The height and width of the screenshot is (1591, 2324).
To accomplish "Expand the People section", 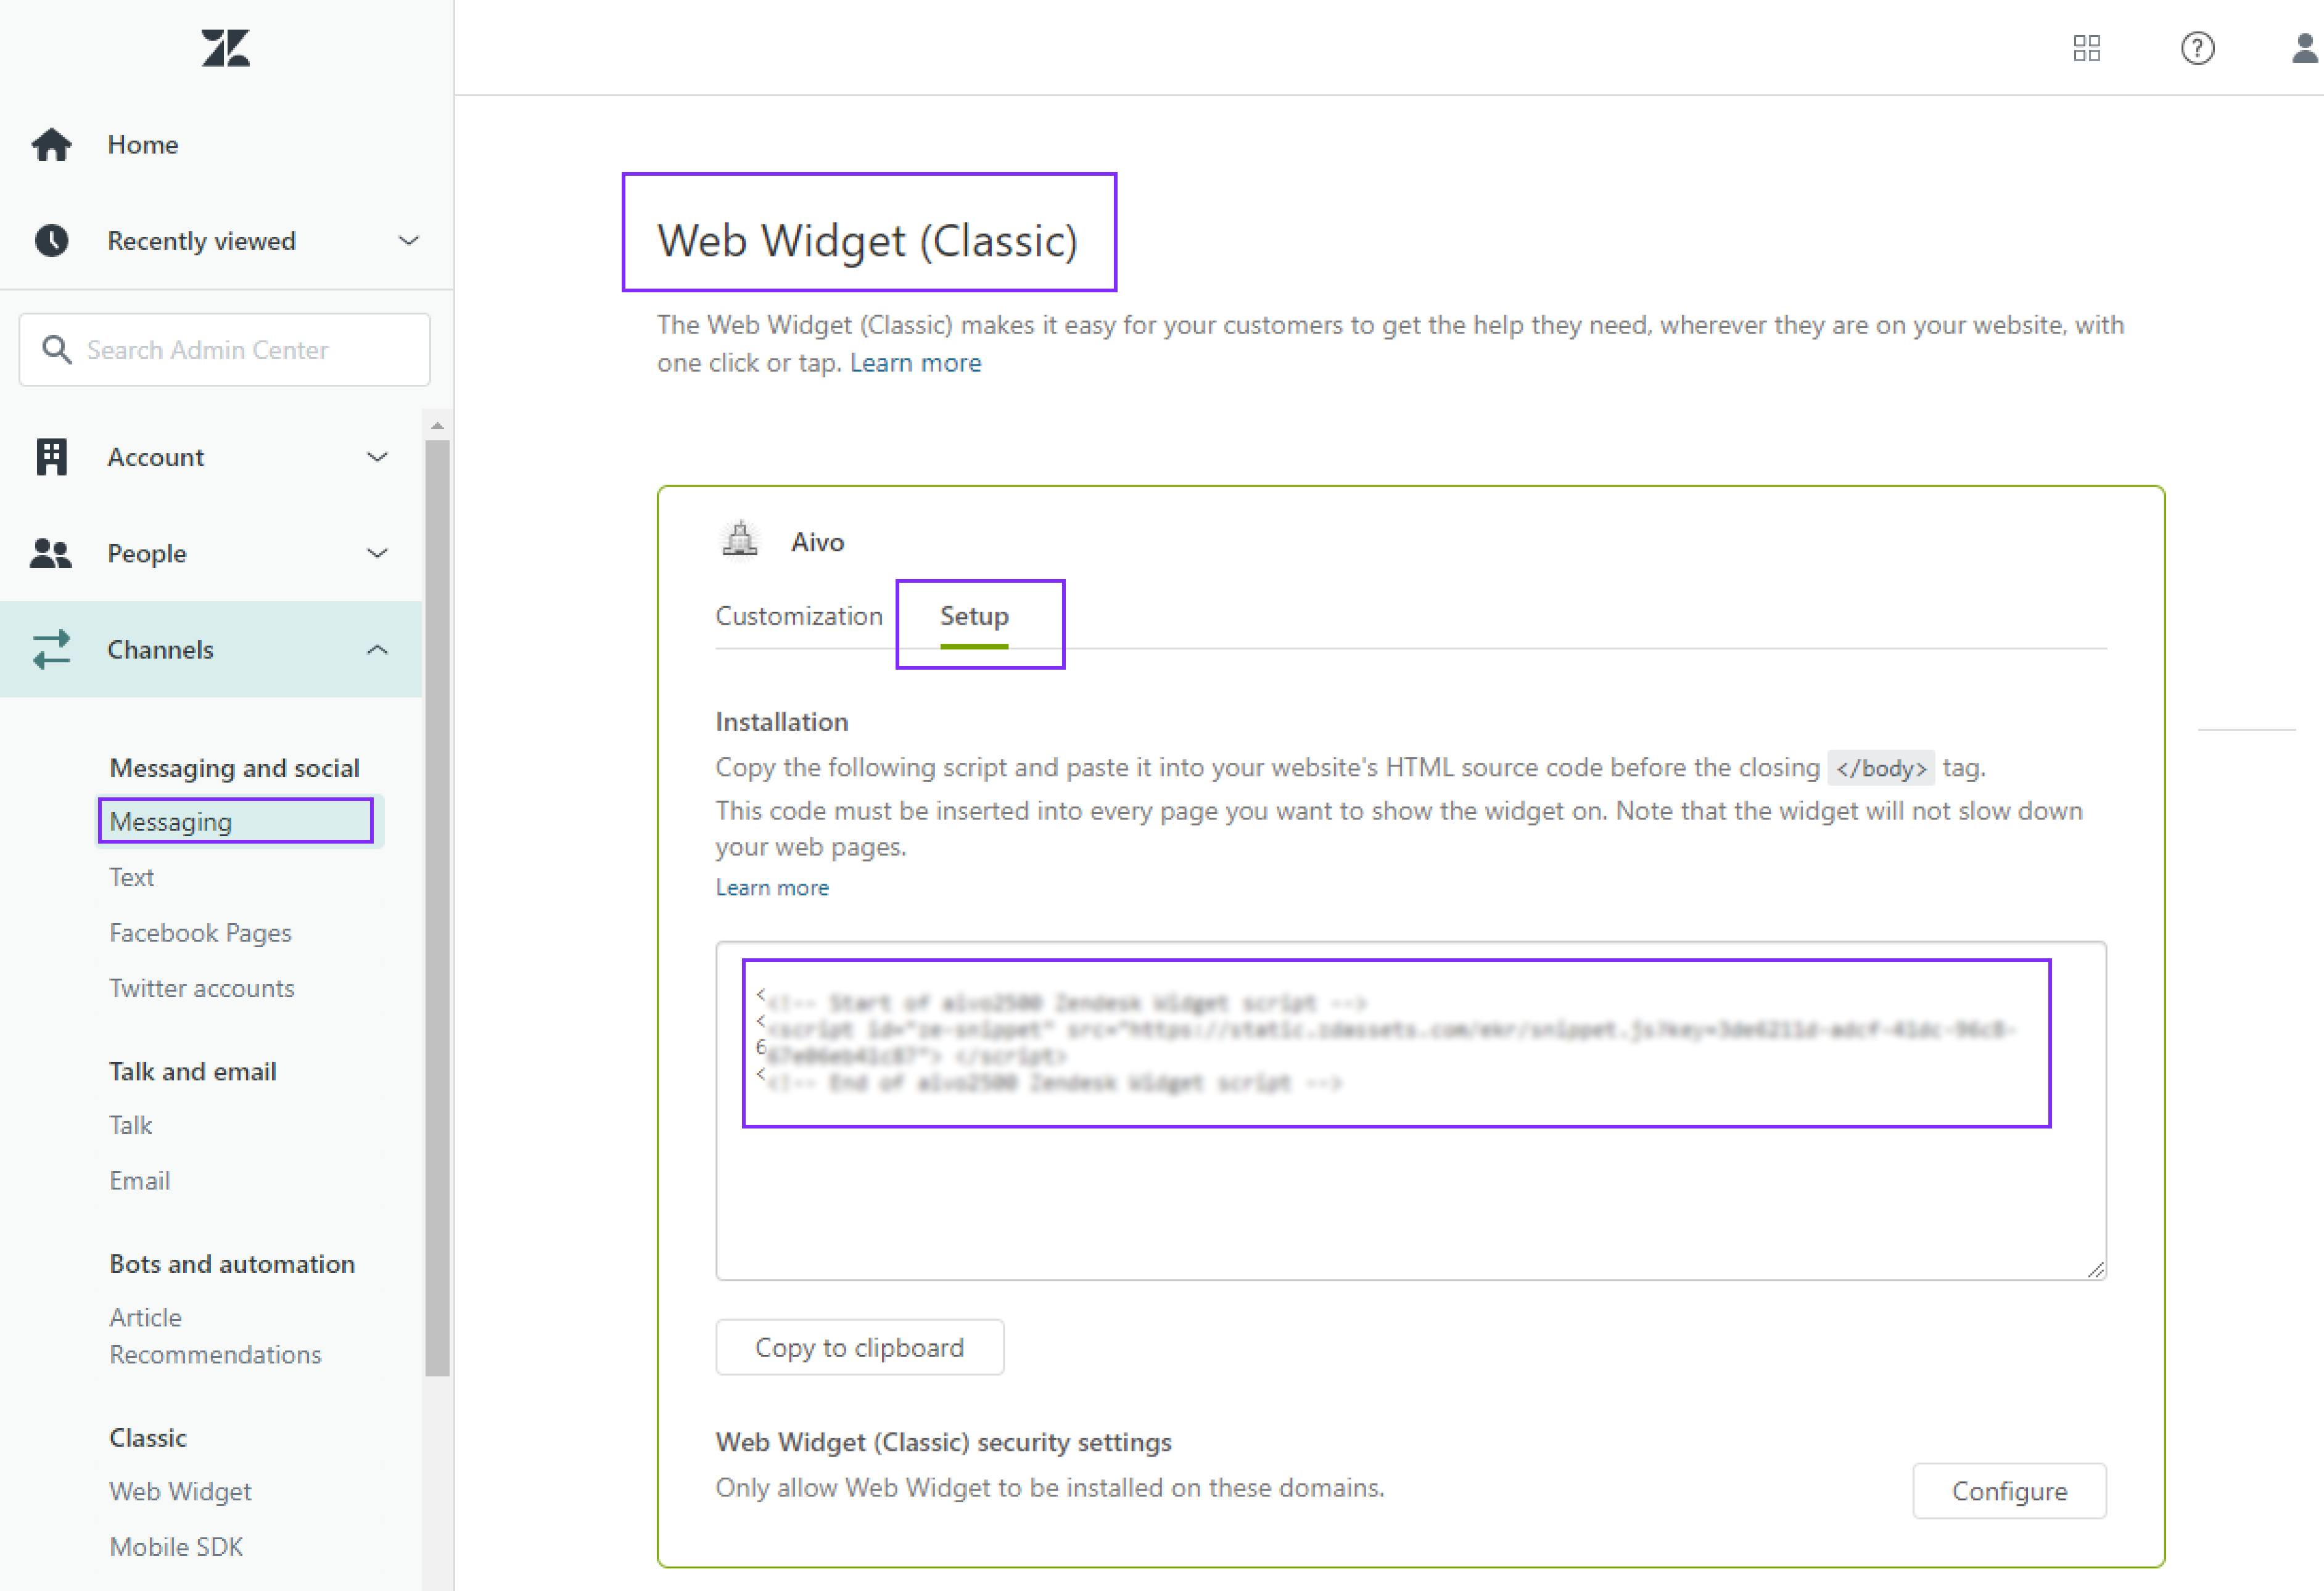I will tap(377, 553).
